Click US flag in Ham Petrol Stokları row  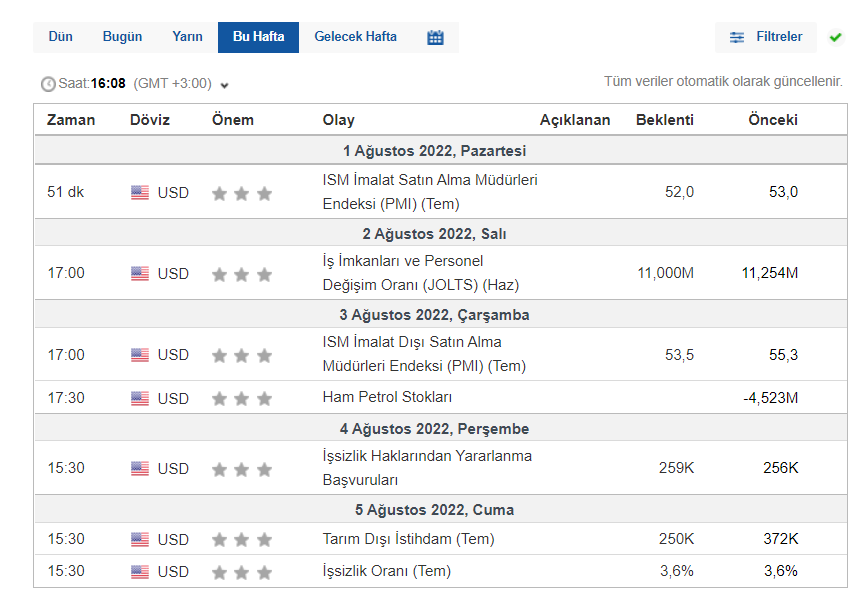(x=140, y=398)
